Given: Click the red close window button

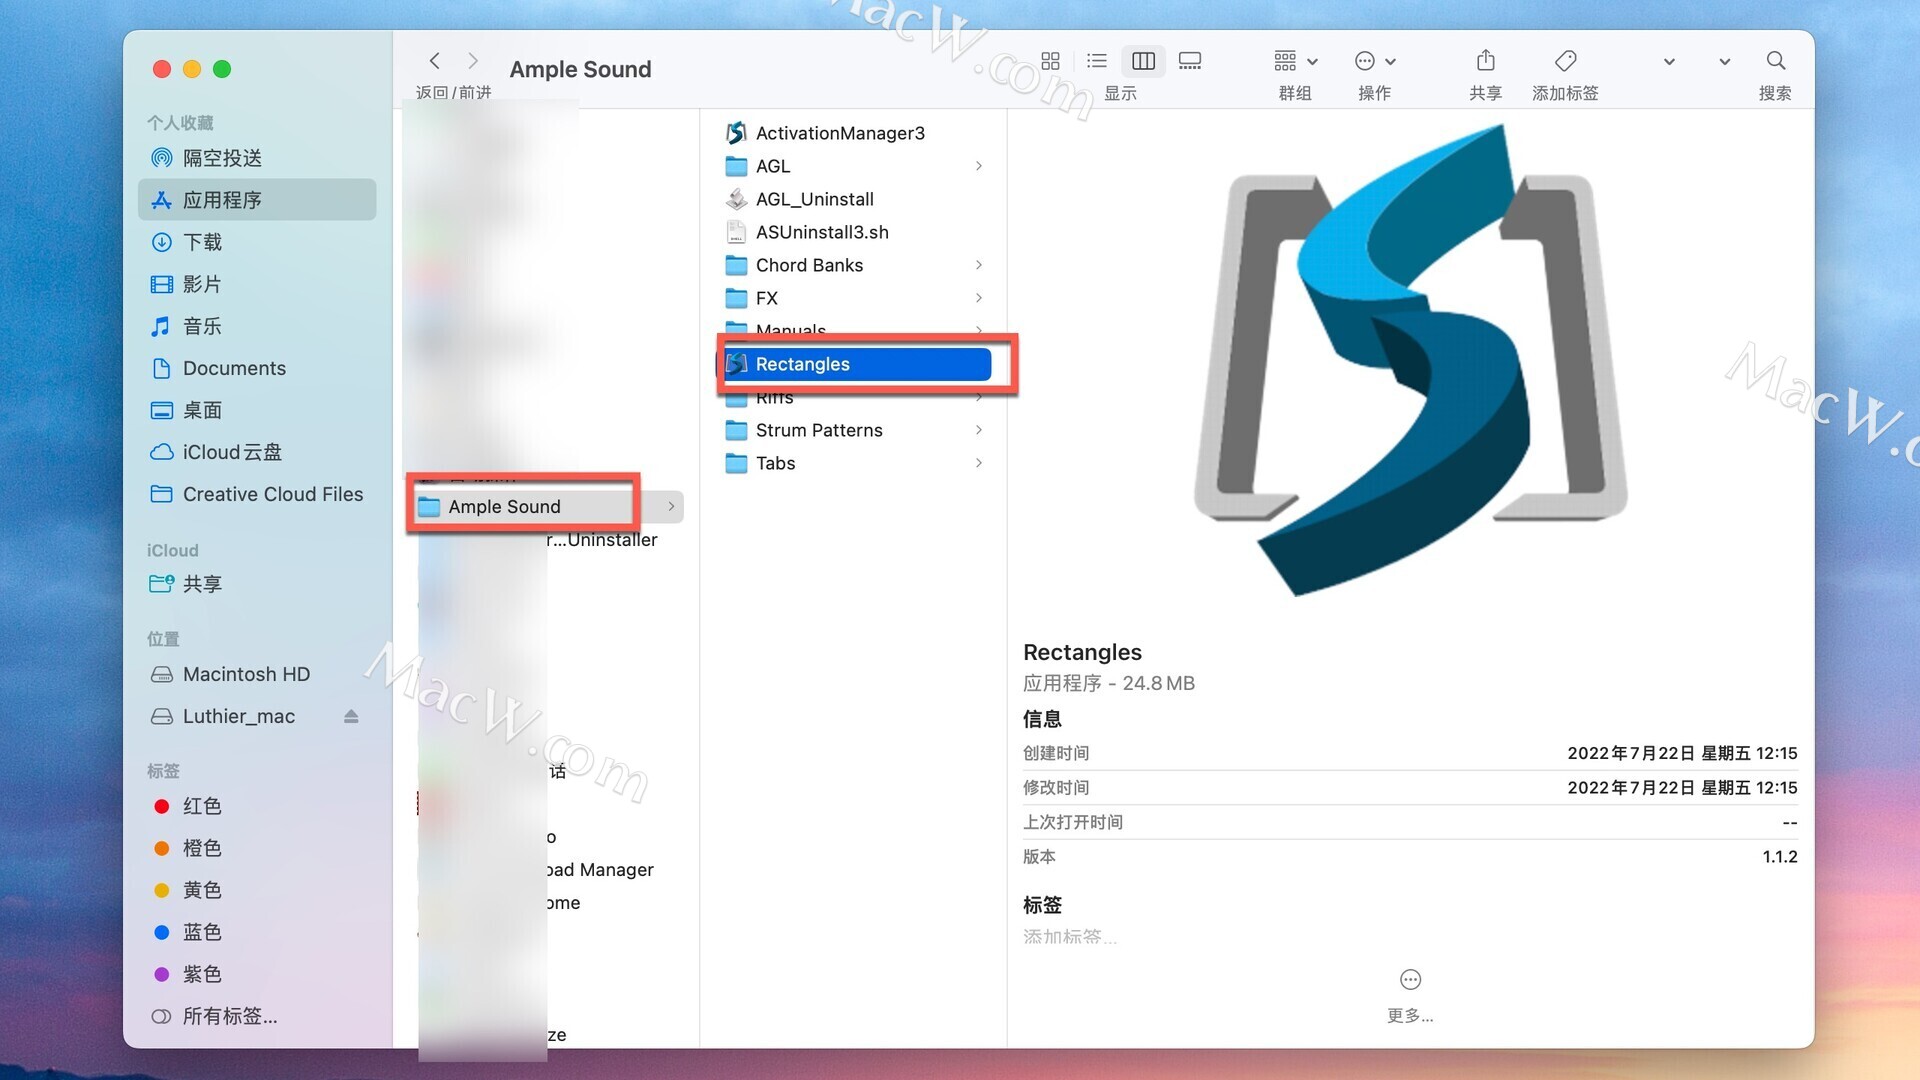Looking at the screenshot, I should [162, 69].
